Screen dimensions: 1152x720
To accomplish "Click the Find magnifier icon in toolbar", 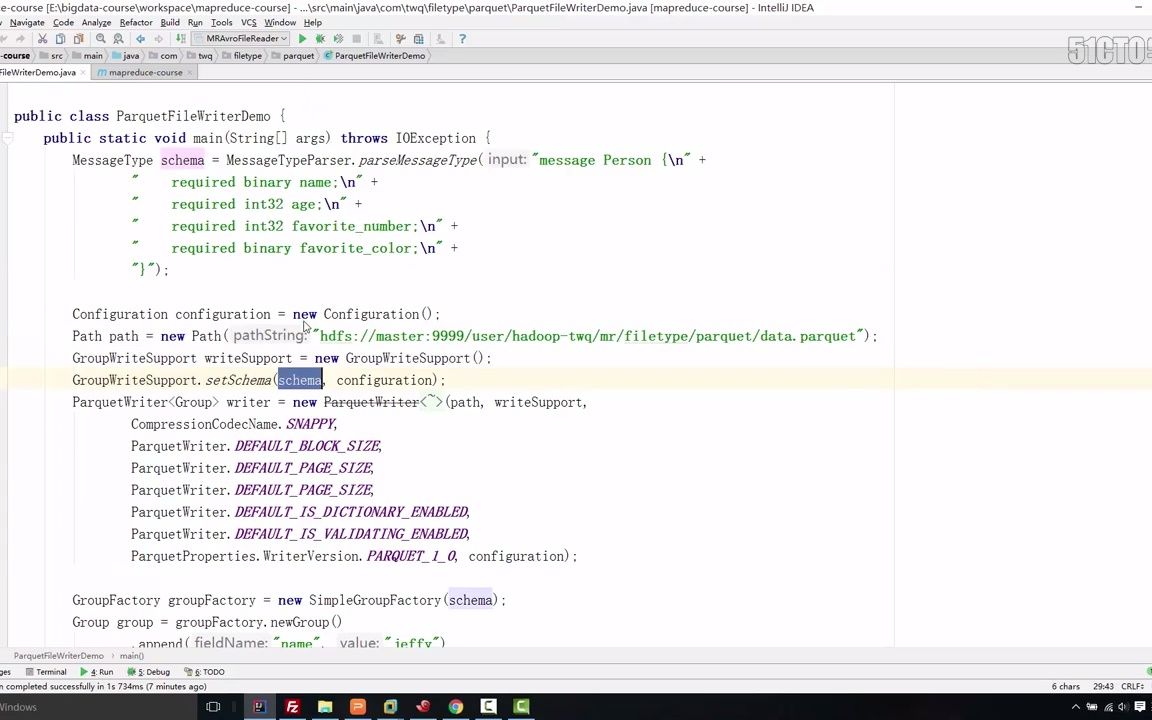I will [101, 39].
